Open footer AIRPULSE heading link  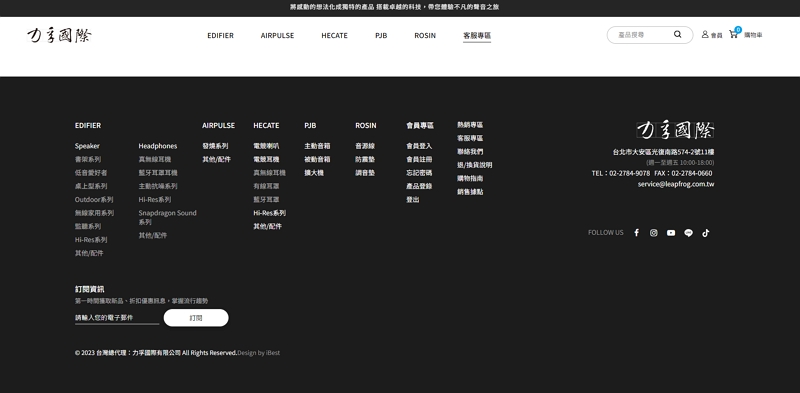[218, 125]
